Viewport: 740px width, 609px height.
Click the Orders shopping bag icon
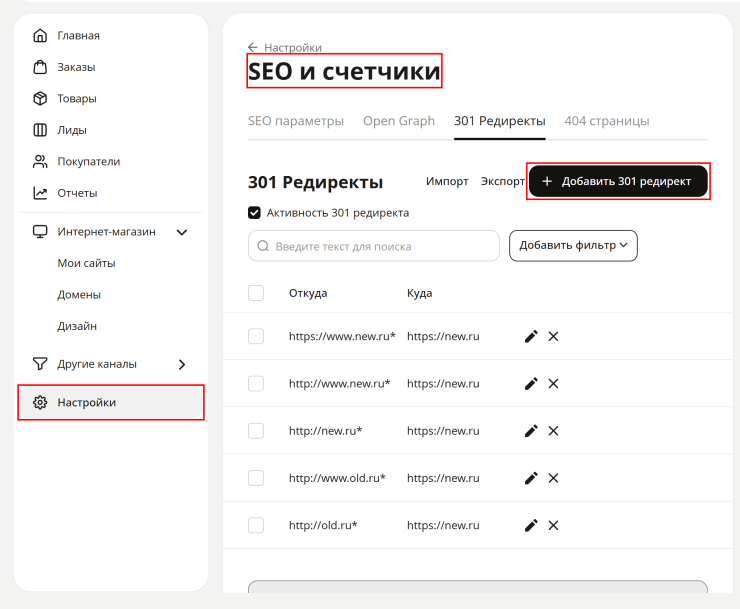[40, 67]
